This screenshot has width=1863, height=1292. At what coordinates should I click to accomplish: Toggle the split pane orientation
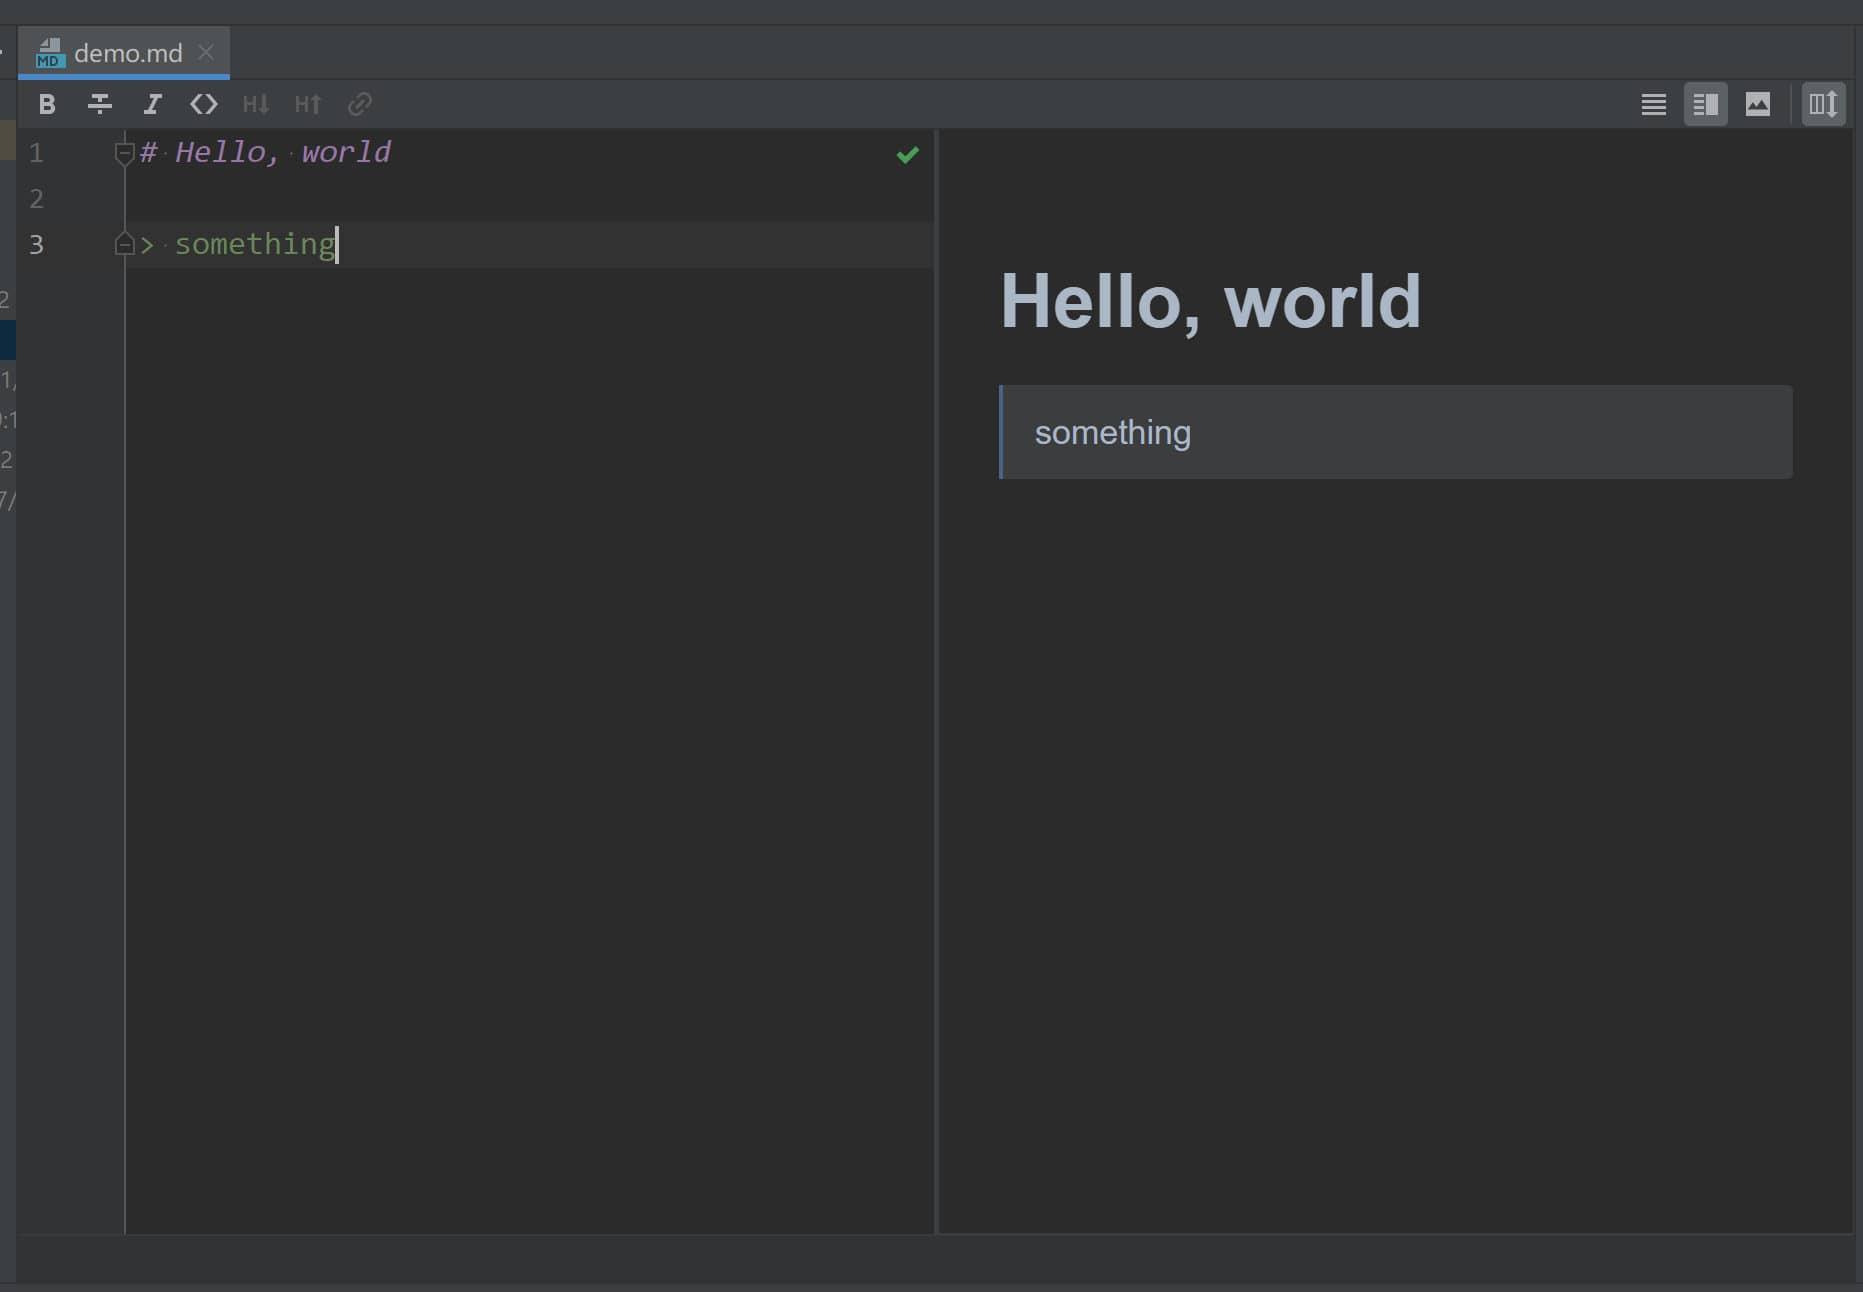[1823, 103]
